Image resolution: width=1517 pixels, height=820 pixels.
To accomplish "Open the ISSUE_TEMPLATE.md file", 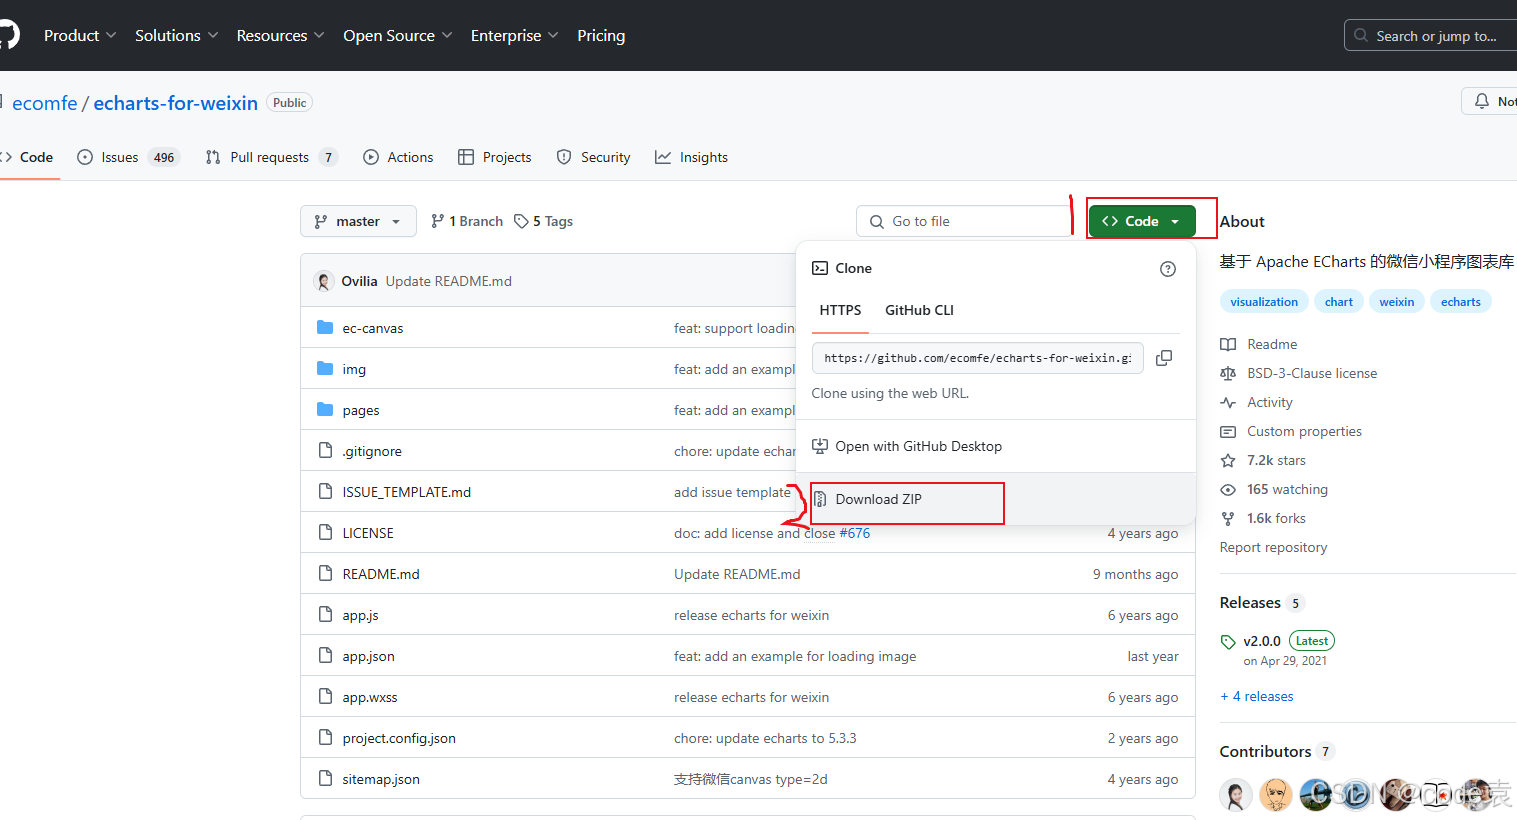I will click(x=407, y=492).
